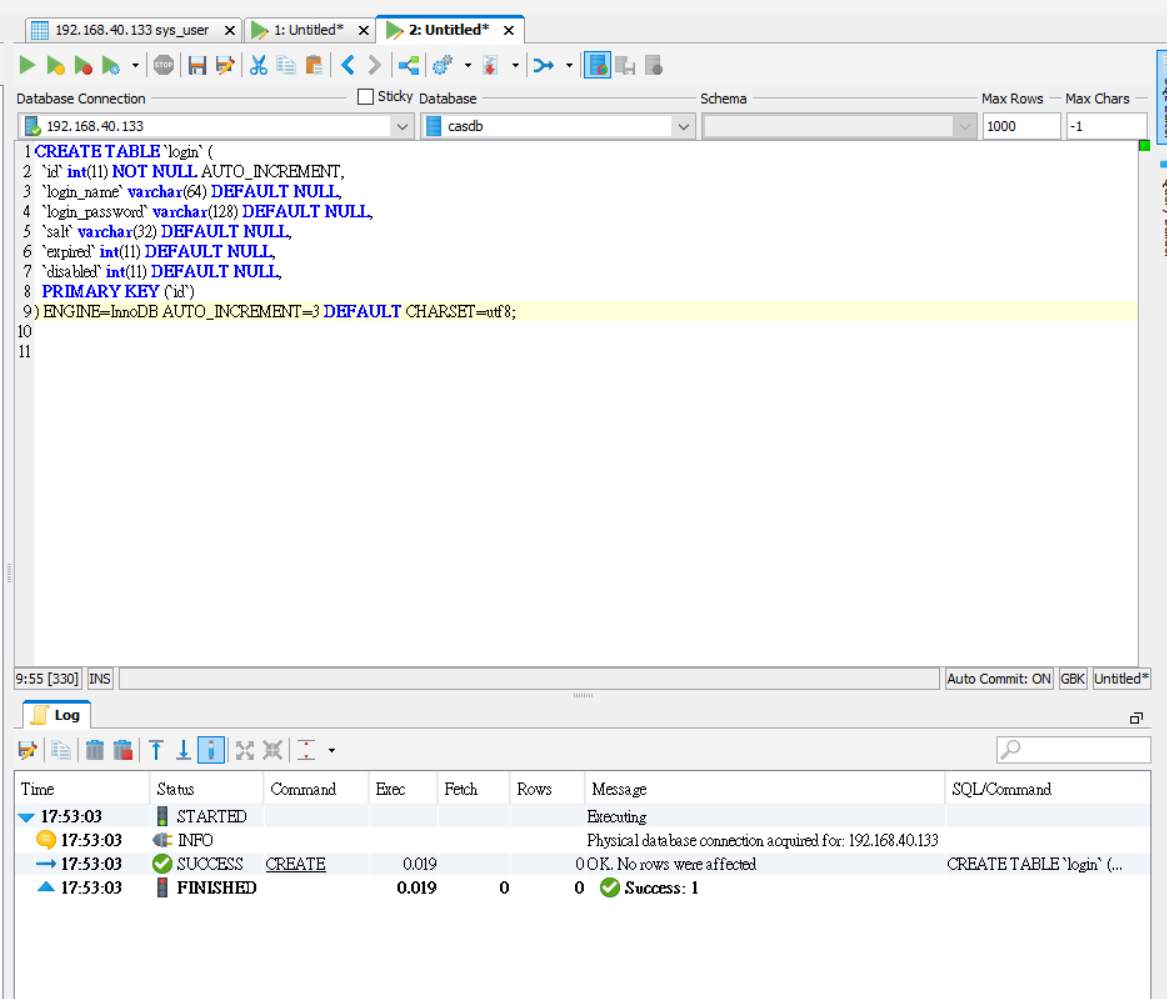Viewport: 1167px width, 999px height.
Task: Click the scroll-to-top arrow icon in Log toolbar
Action: (156, 750)
